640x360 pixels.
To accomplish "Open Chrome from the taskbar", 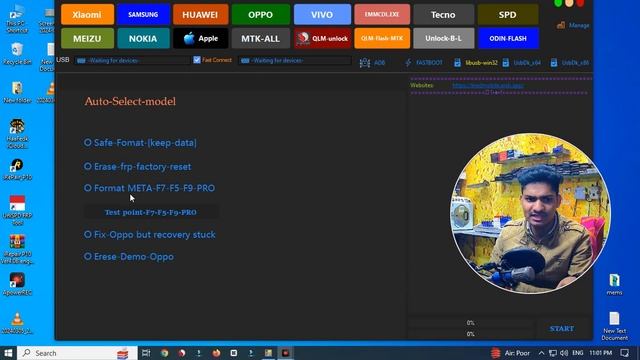I will tap(164, 353).
